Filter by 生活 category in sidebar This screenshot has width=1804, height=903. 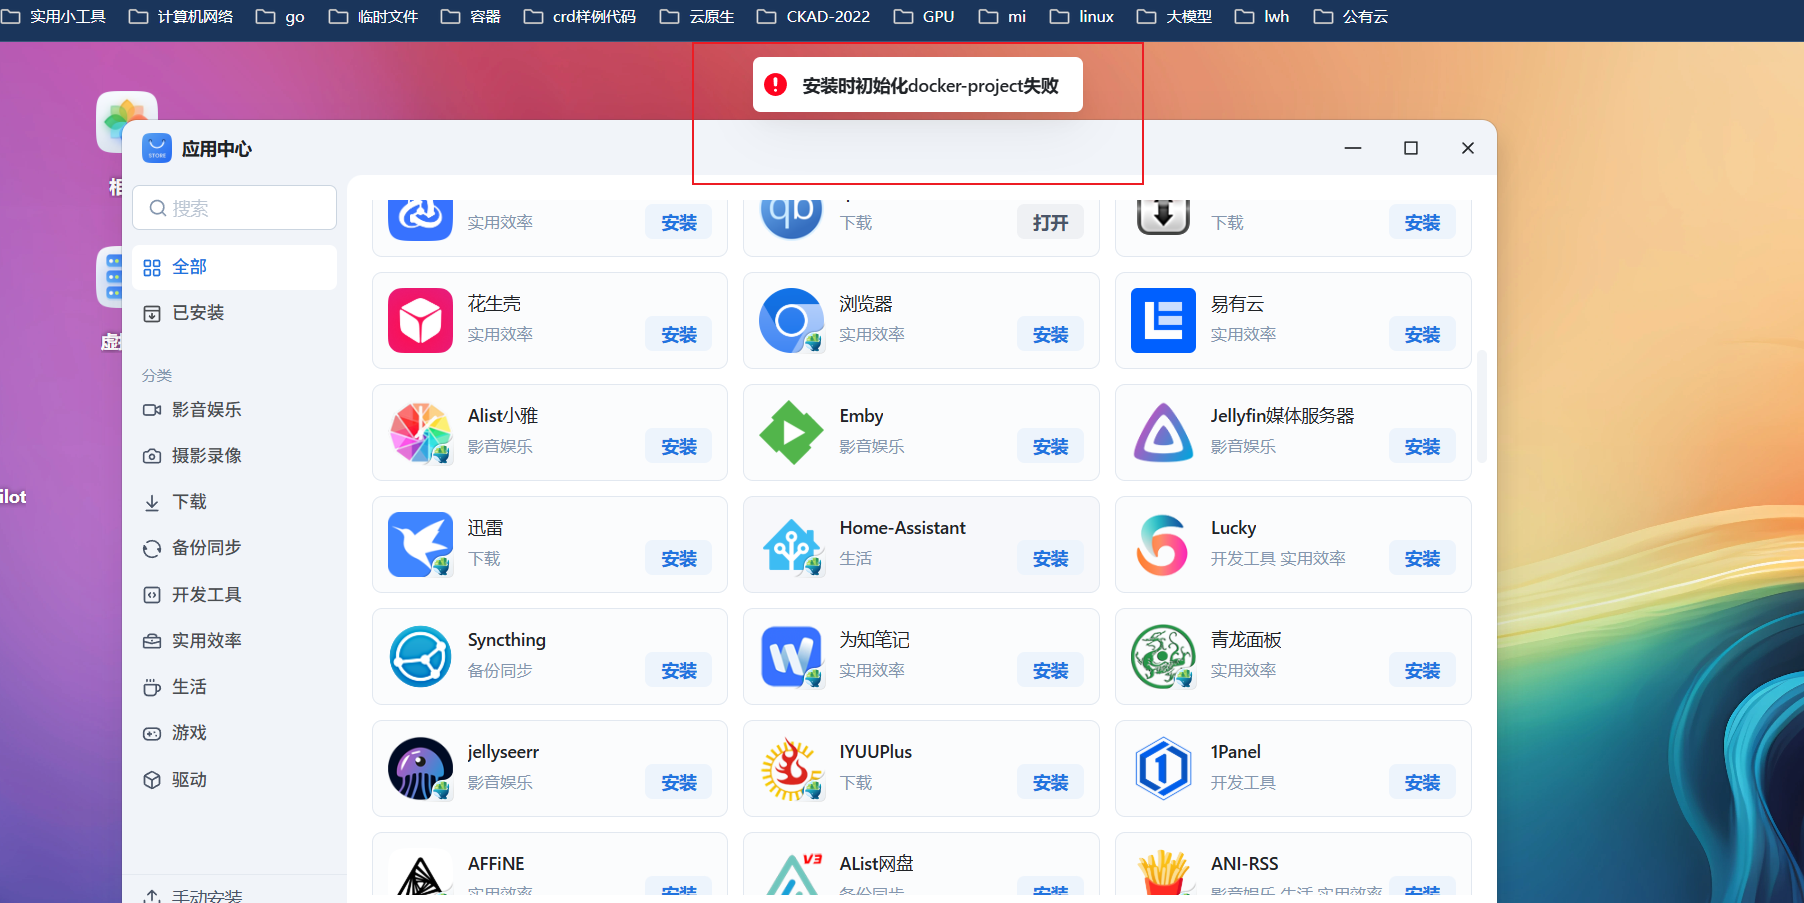tap(234, 687)
